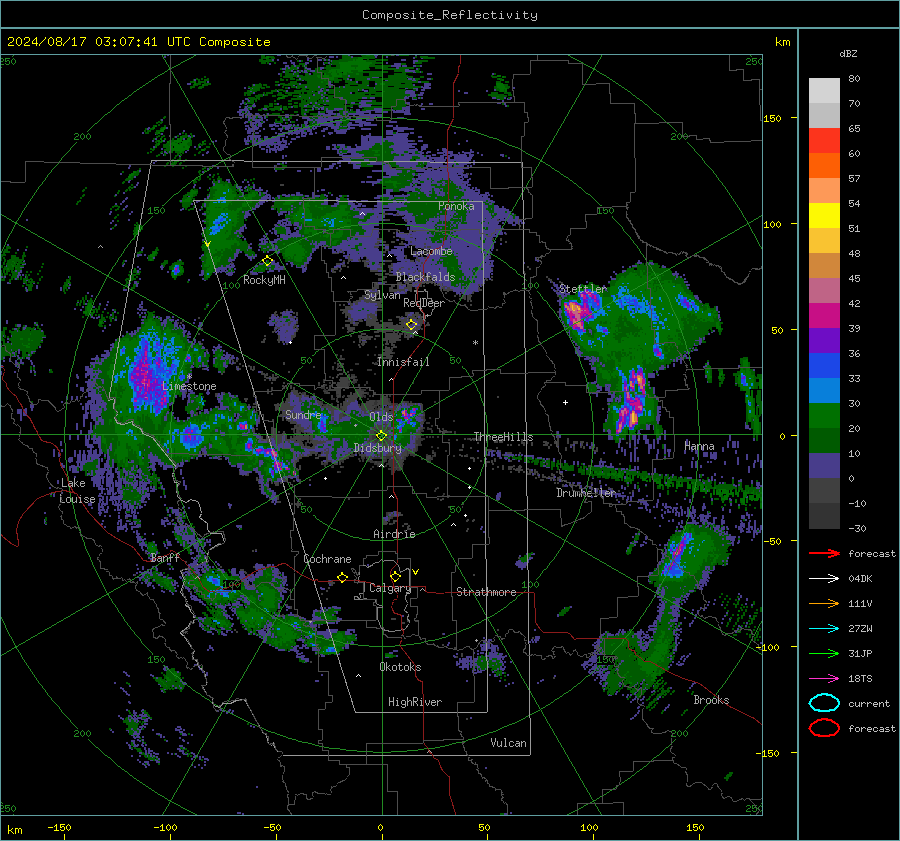Click the orange 111V arrow legend icon
The width and height of the screenshot is (900, 841).
[x=824, y=603]
